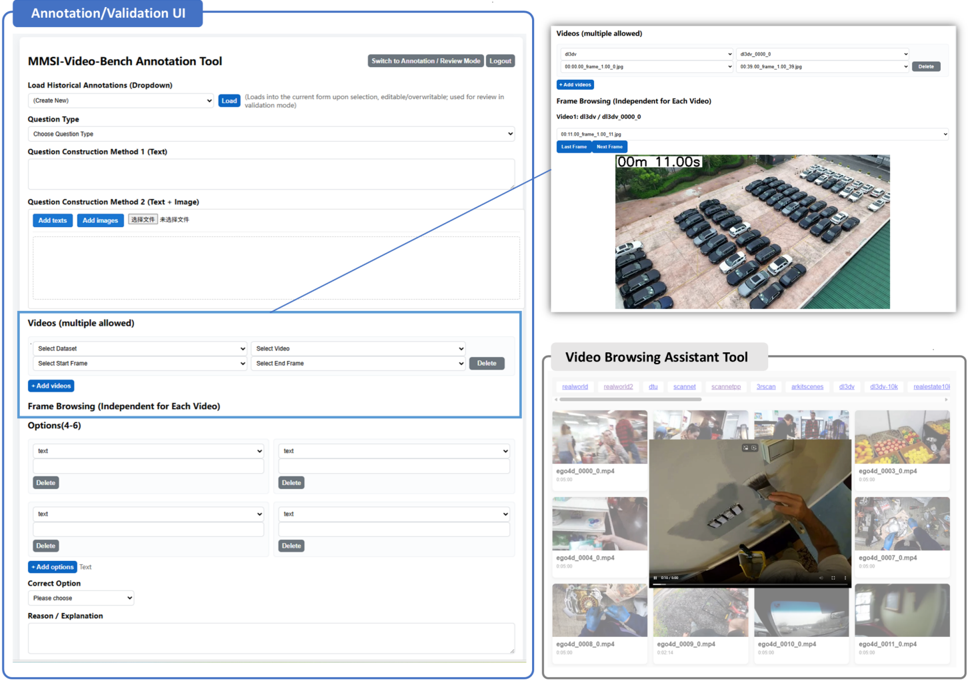This screenshot has height=681, width=968.
Task: Select the ego4d_0004_0.mp4 video thumbnail
Action: [599, 524]
